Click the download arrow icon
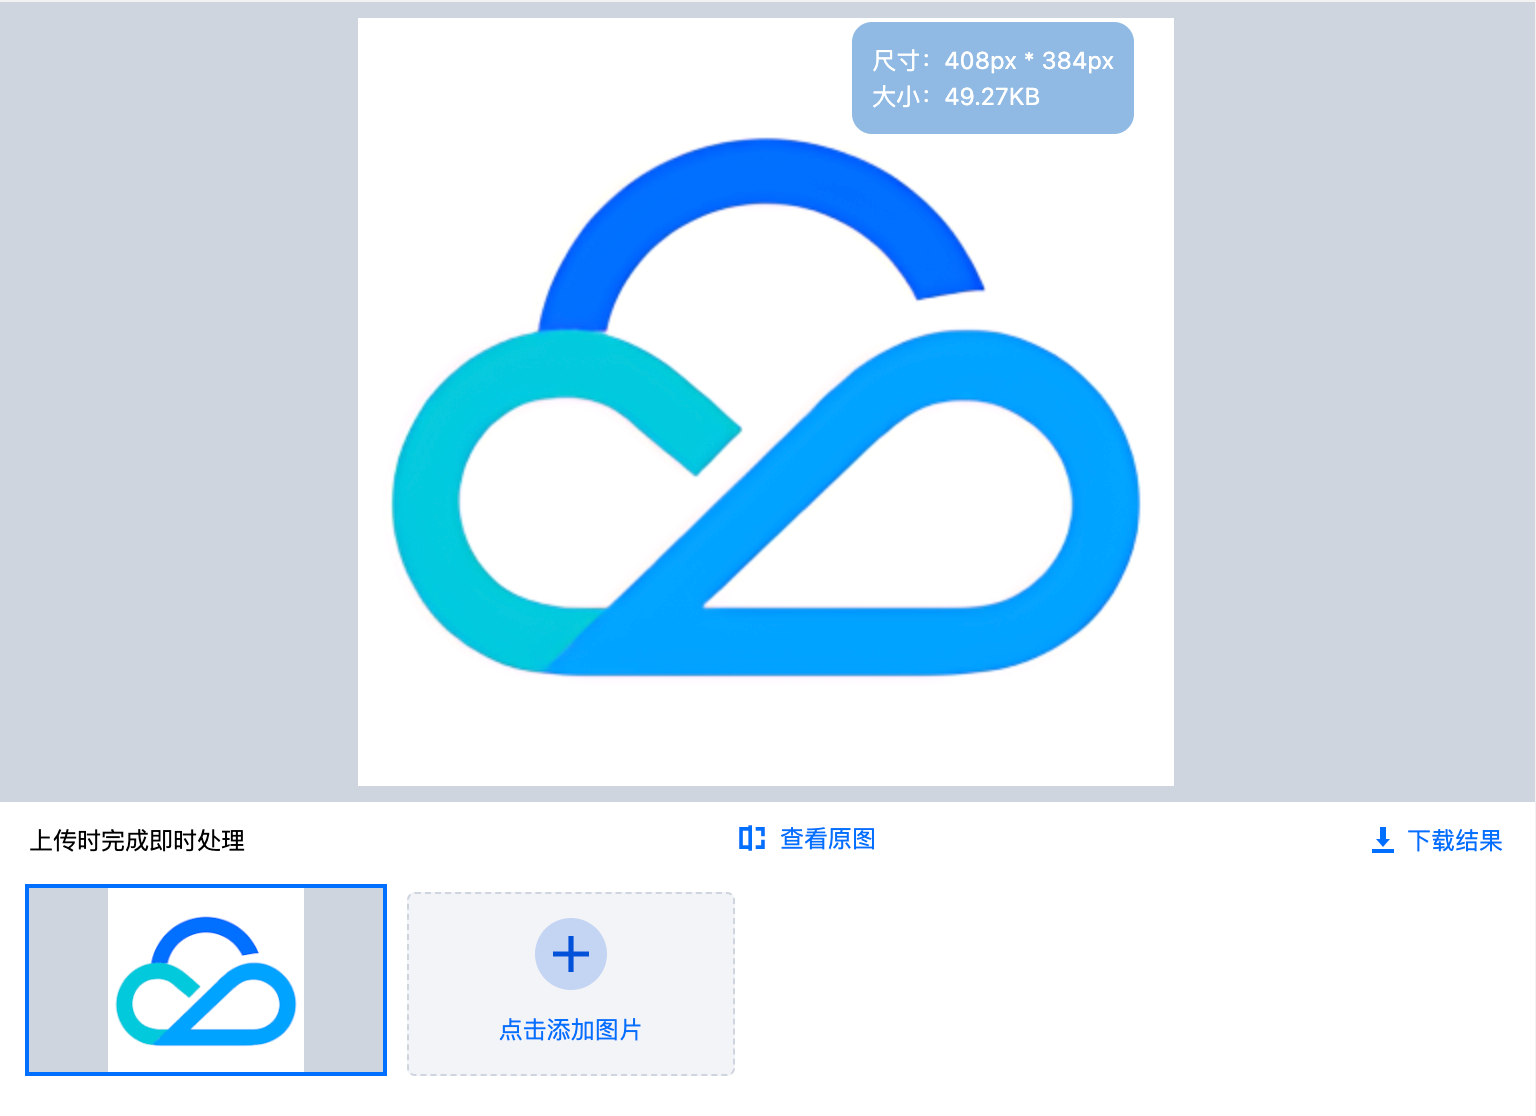This screenshot has height=1116, width=1536. [x=1383, y=840]
